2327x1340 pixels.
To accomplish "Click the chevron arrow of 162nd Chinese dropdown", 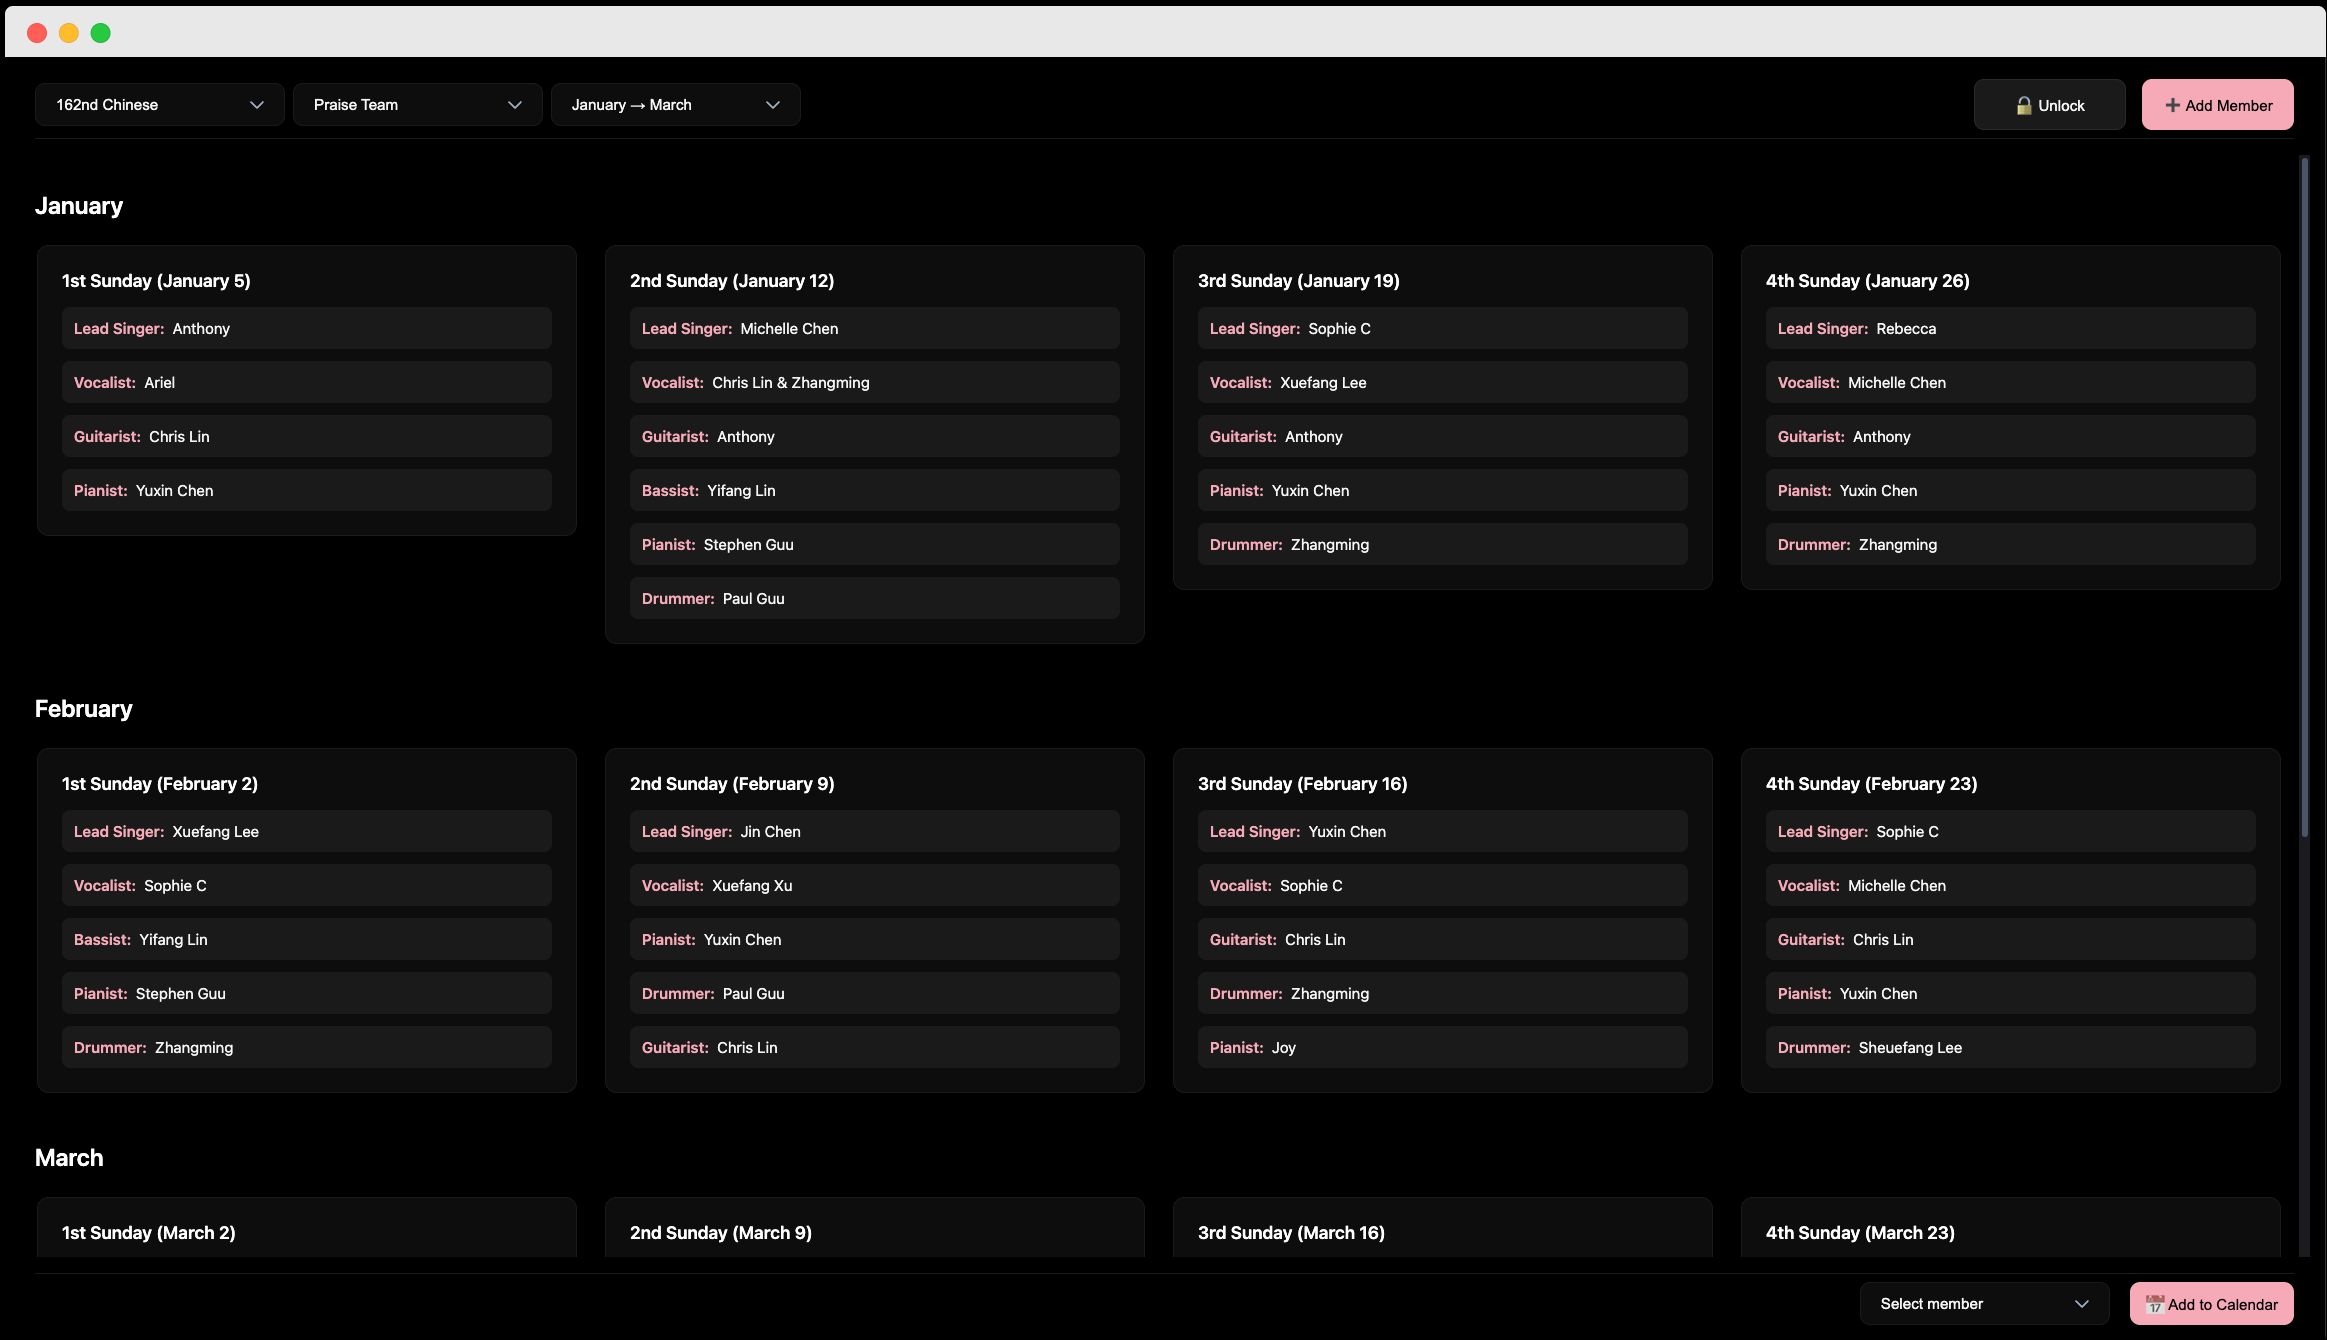I will (257, 105).
